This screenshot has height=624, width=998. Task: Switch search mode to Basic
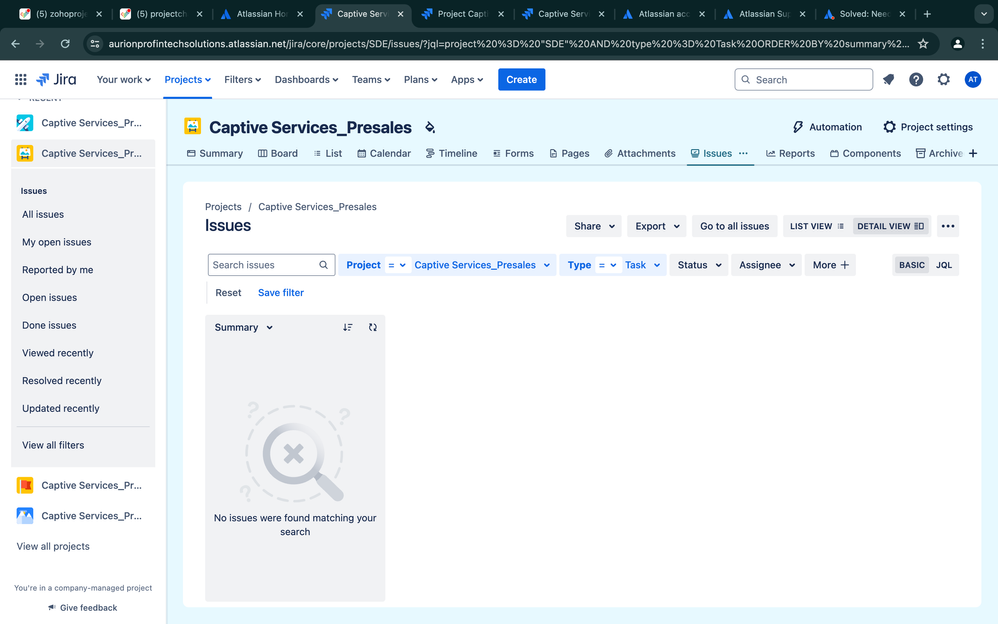coord(911,265)
